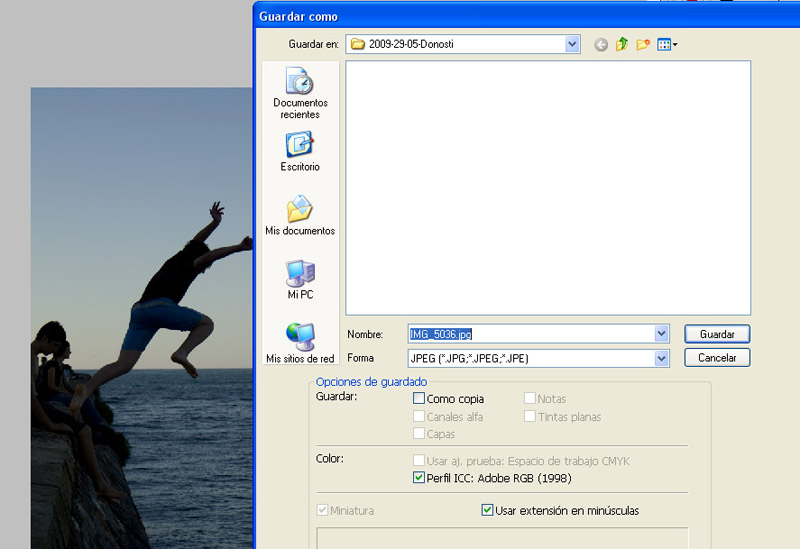The height and width of the screenshot is (549, 800).
Task: Click the 2009-29-05-Donosti folder name
Action: tap(411, 44)
